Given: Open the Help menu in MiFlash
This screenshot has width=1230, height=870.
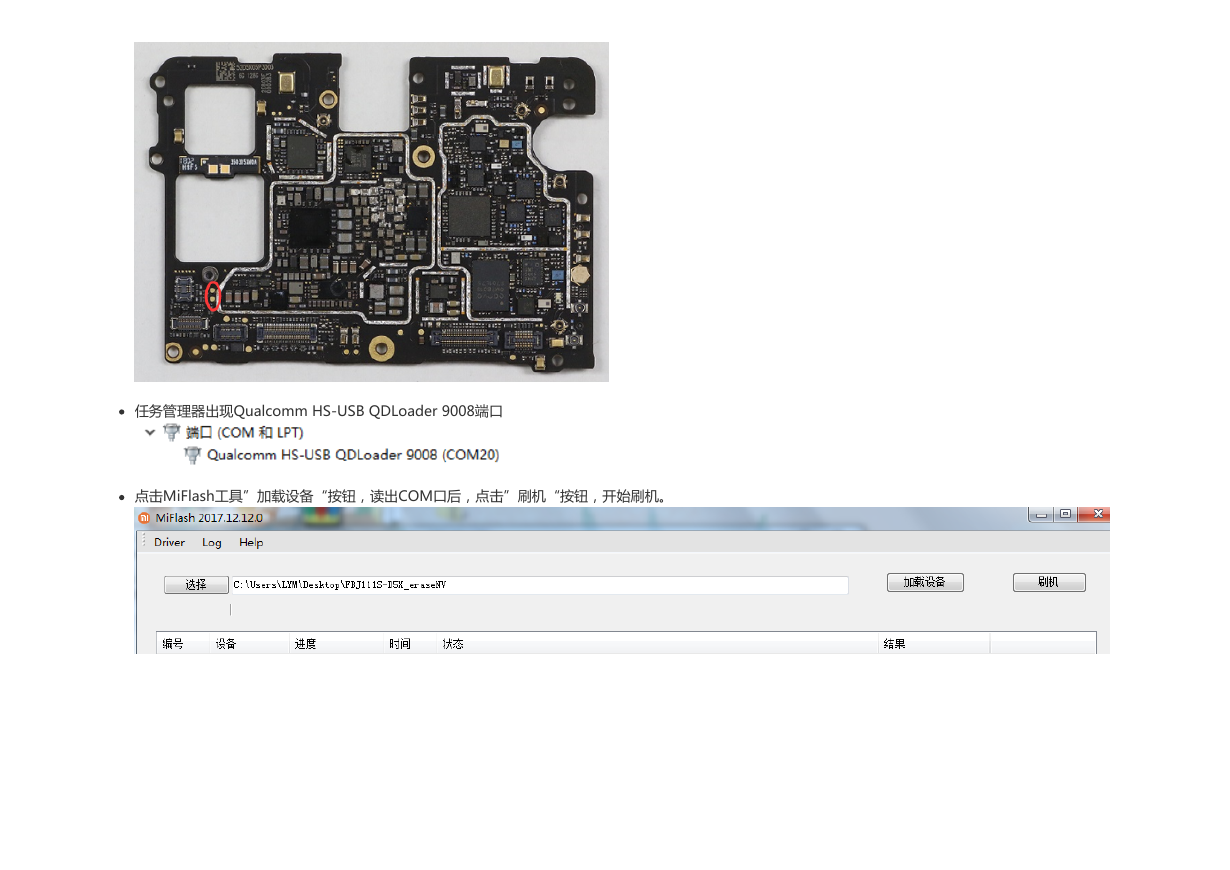Looking at the screenshot, I should point(251,542).
